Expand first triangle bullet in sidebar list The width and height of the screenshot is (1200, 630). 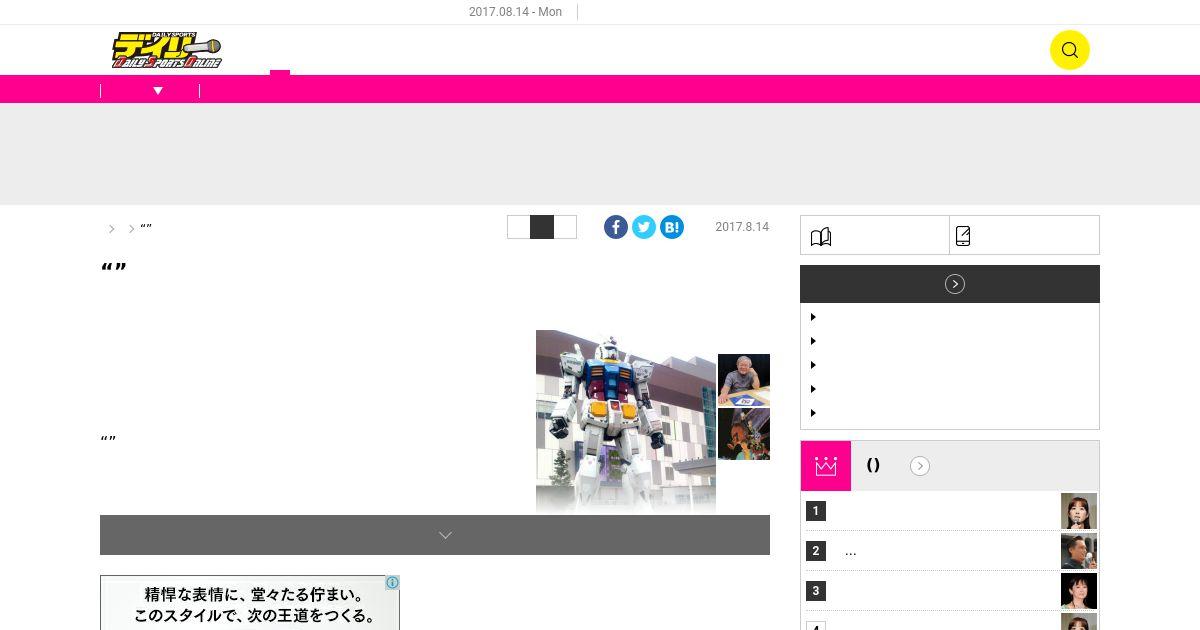click(813, 317)
